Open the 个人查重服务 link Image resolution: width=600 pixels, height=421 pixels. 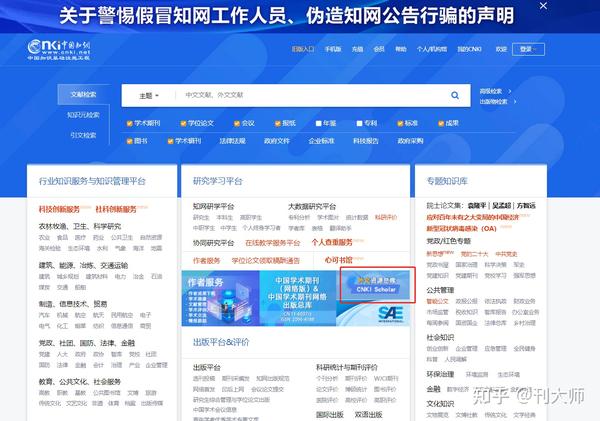coord(332,242)
